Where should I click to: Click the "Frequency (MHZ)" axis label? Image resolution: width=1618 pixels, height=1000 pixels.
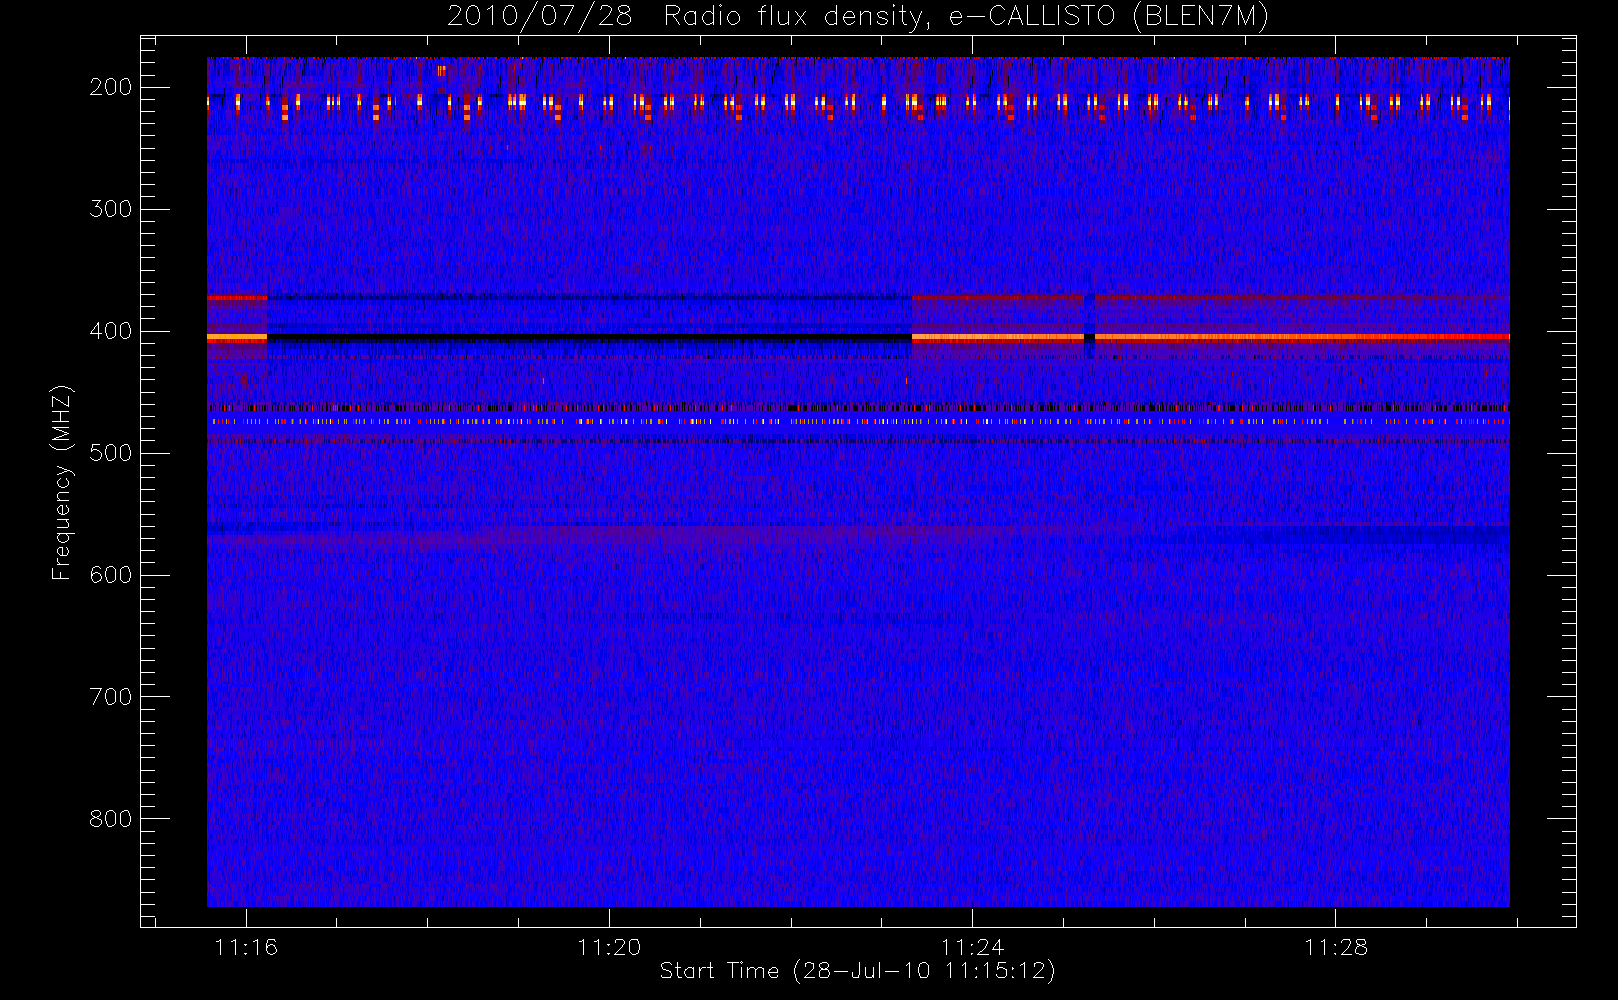click(x=62, y=482)
